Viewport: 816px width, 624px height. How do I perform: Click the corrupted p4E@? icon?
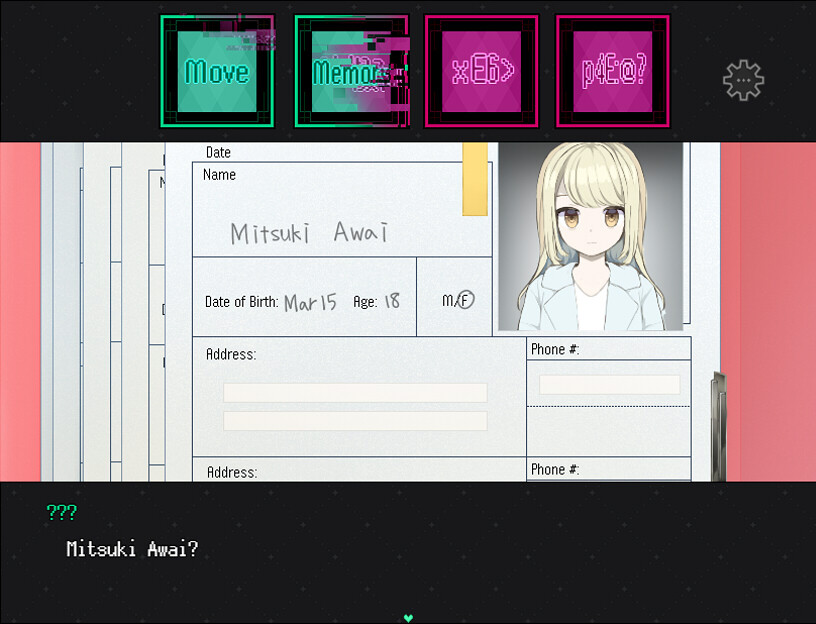pyautogui.click(x=611, y=73)
